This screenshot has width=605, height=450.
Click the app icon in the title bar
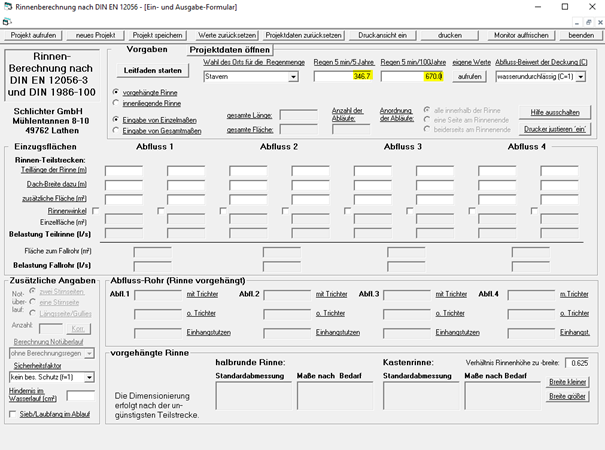[x=8, y=7]
